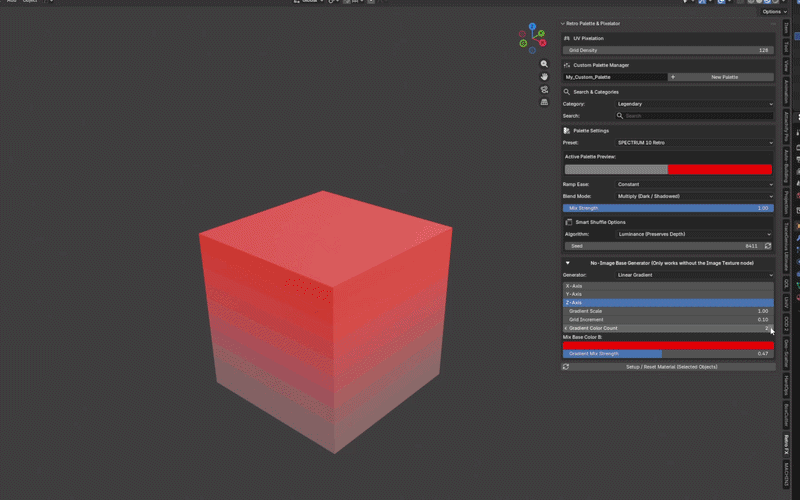
Task: Click Setup / Reset Material button
Action: [x=668, y=367]
